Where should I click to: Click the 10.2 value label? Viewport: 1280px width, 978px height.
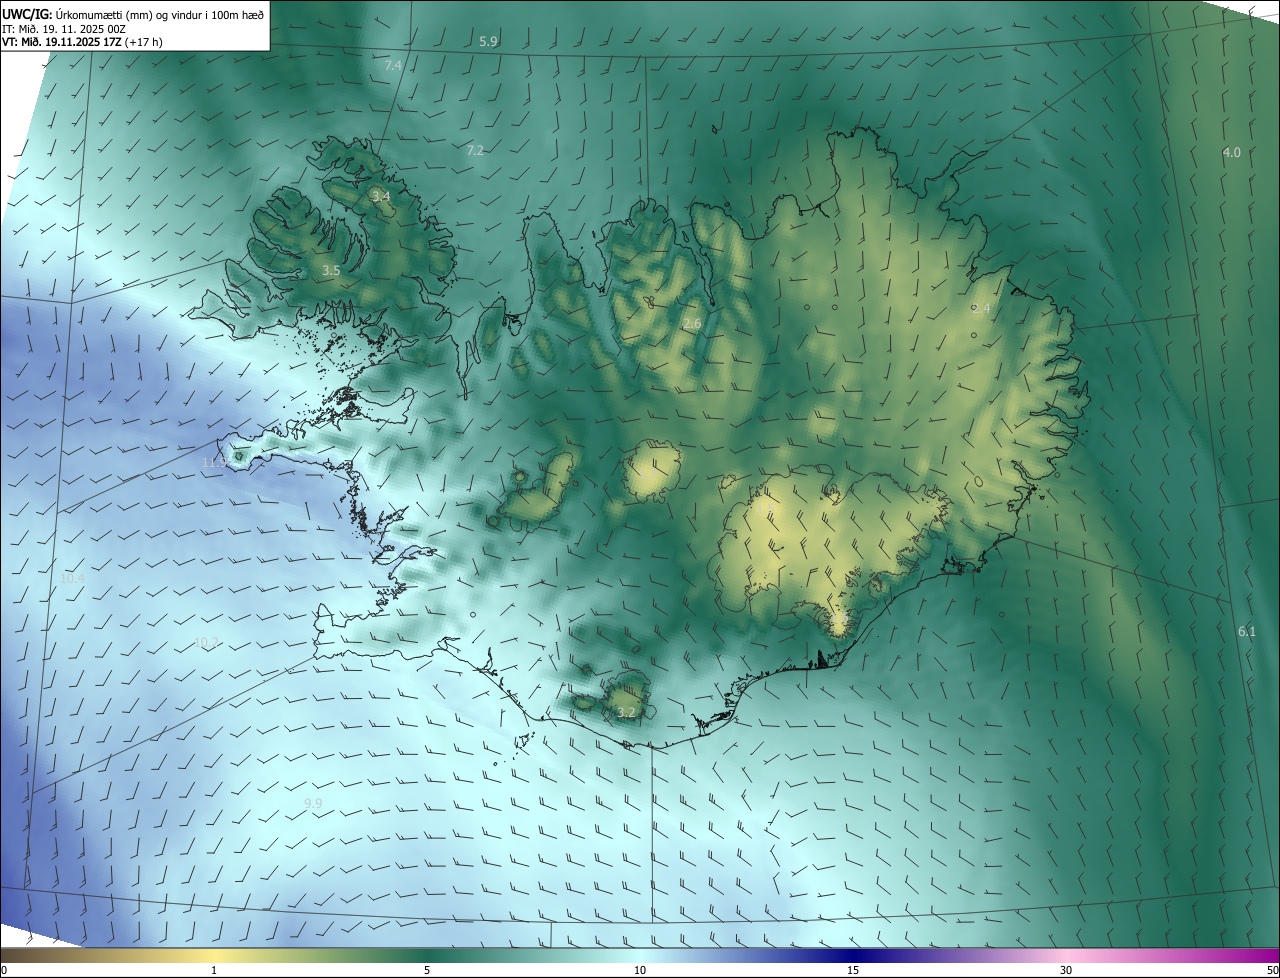(x=206, y=643)
